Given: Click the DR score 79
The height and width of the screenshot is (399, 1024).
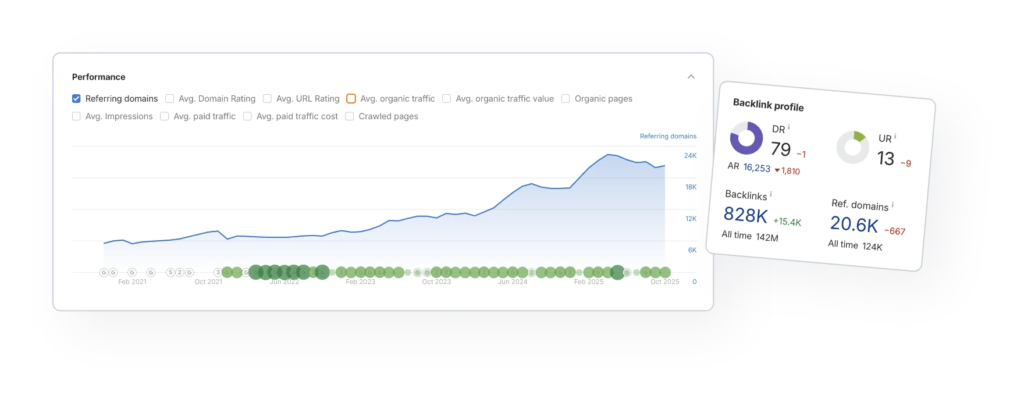Looking at the screenshot, I should click(780, 150).
